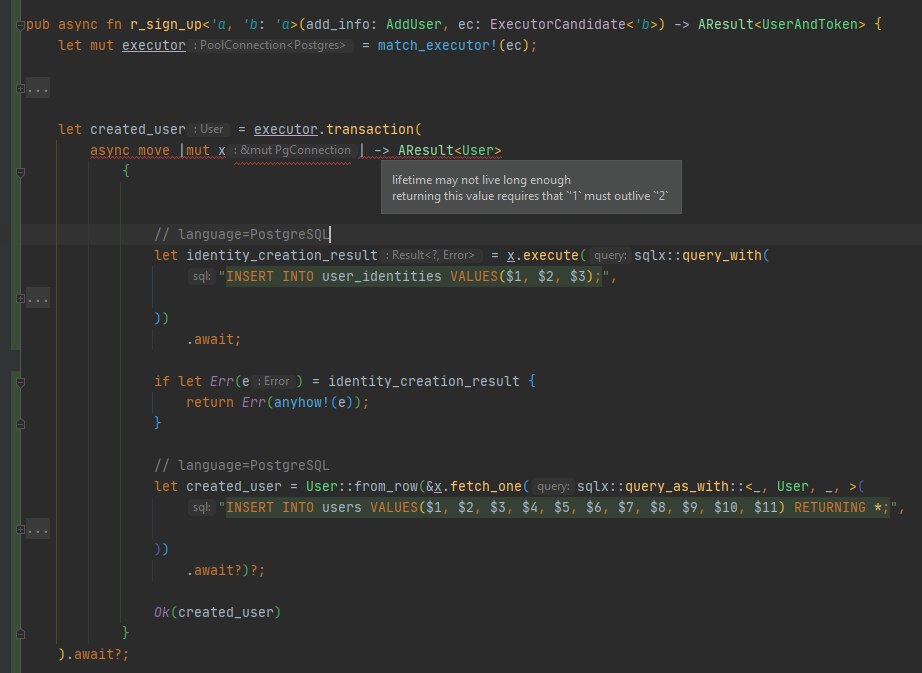Click the anyhow! macro
The image size is (922, 673).
pyautogui.click(x=302, y=403)
